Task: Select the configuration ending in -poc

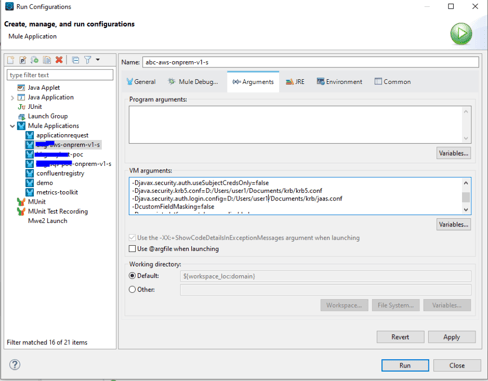Action: [59, 154]
